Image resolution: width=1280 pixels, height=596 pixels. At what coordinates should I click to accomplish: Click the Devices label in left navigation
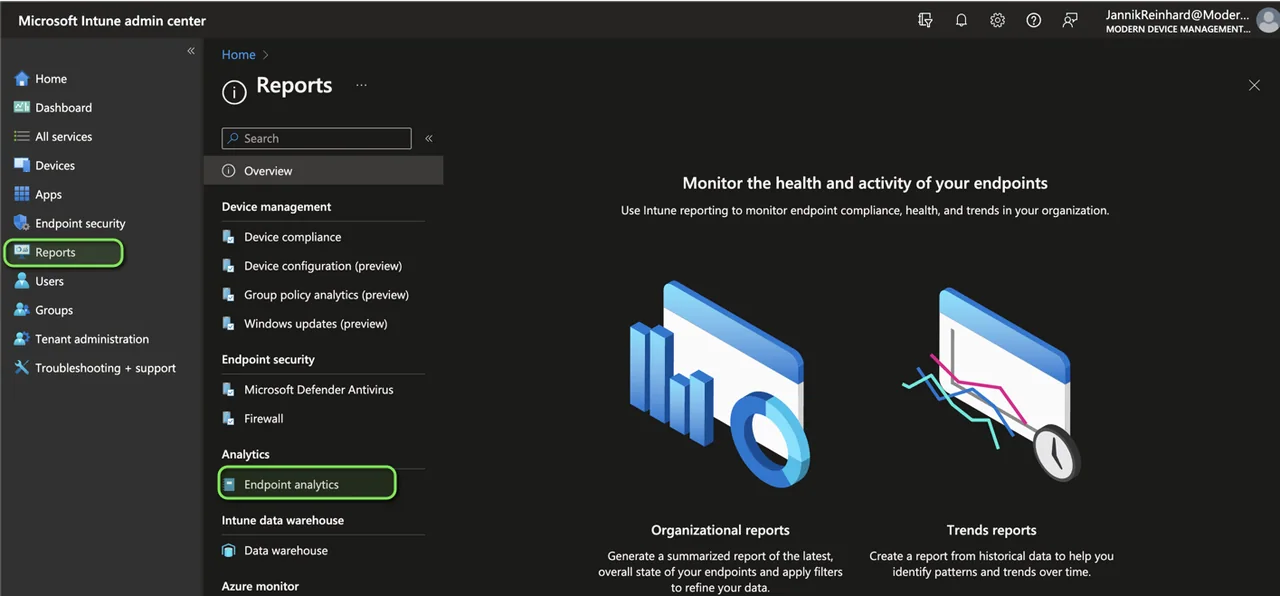point(55,166)
